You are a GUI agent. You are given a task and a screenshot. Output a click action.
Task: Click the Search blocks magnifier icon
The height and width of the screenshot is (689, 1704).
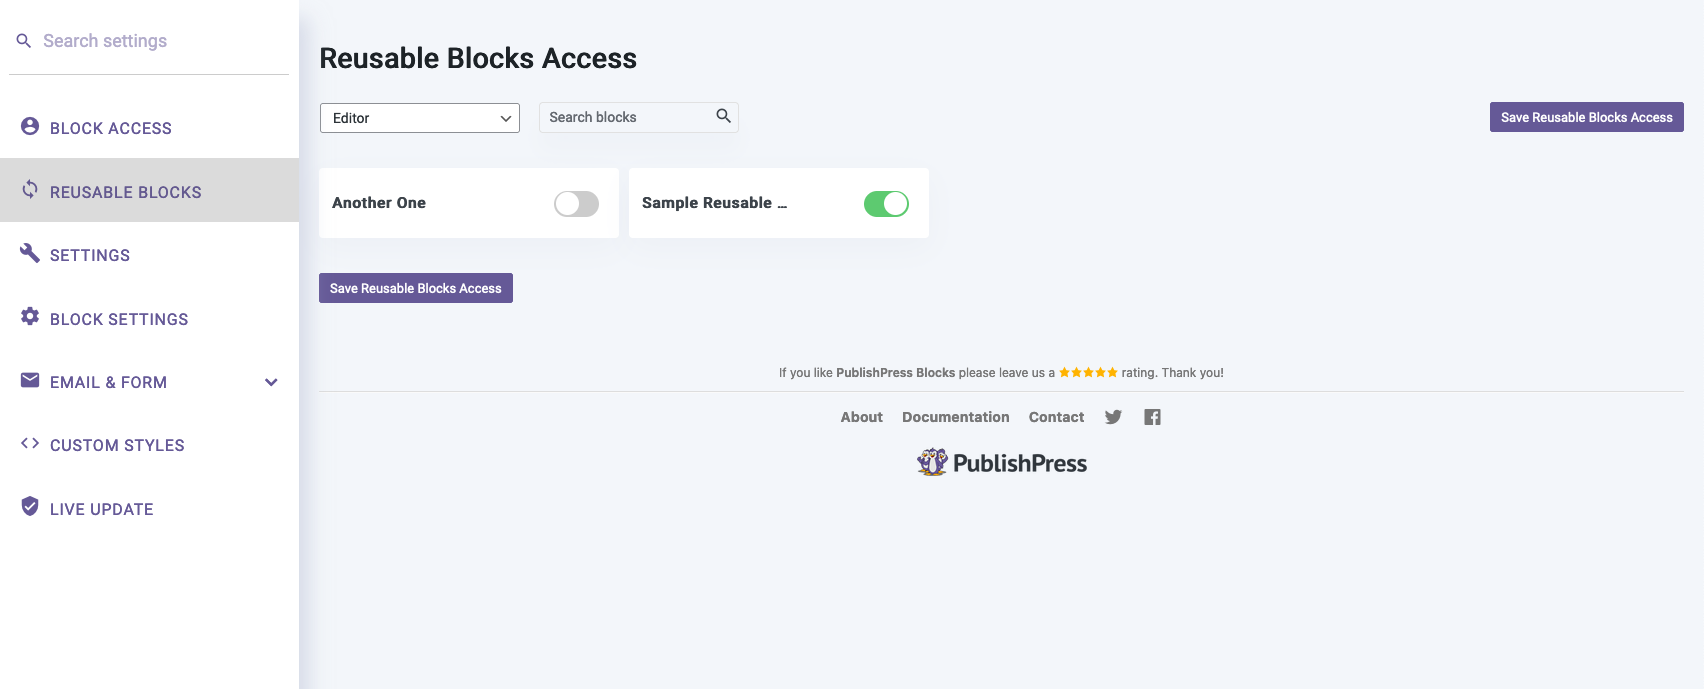click(723, 116)
